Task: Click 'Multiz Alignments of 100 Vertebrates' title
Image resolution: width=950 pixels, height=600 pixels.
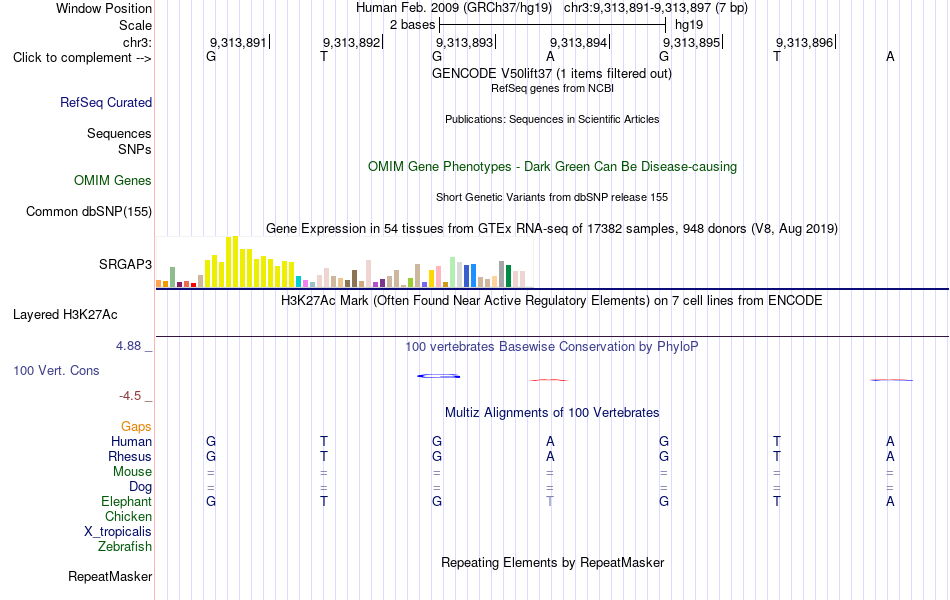Action: click(x=552, y=413)
